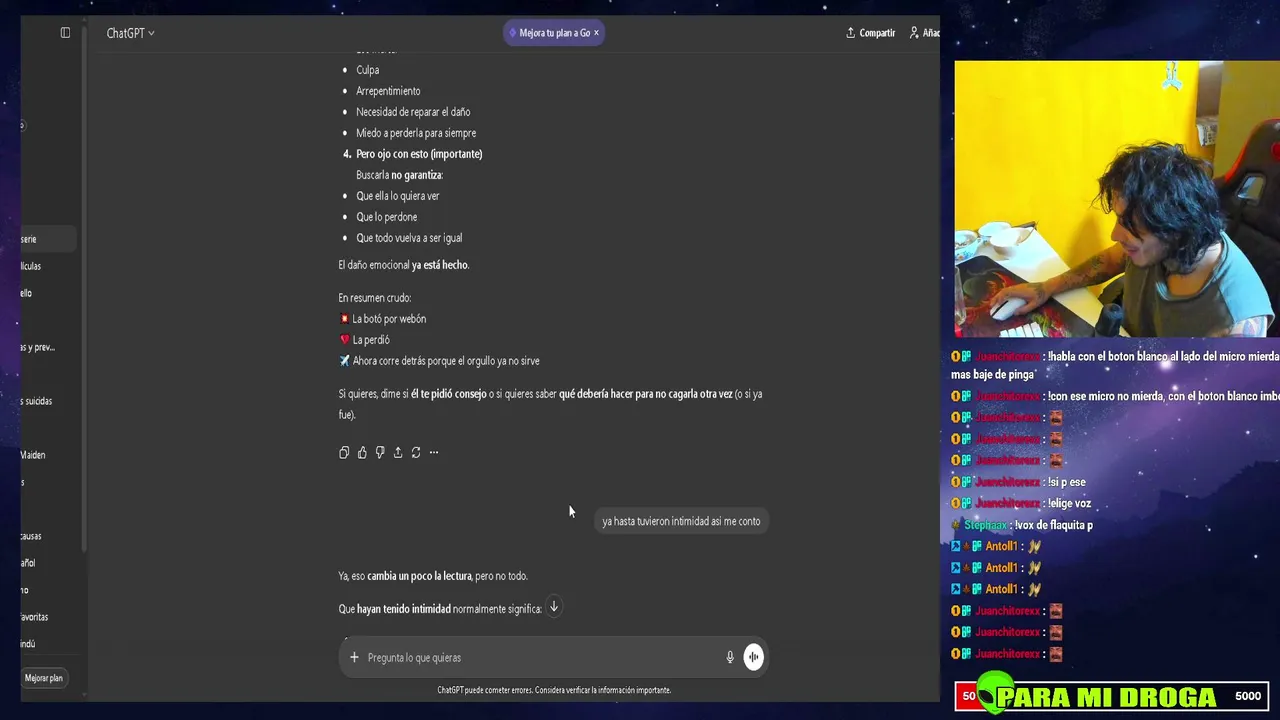Image resolution: width=1280 pixels, height=720 pixels.
Task: Click the Pregunta lo que quieras input field
Action: pos(540,657)
